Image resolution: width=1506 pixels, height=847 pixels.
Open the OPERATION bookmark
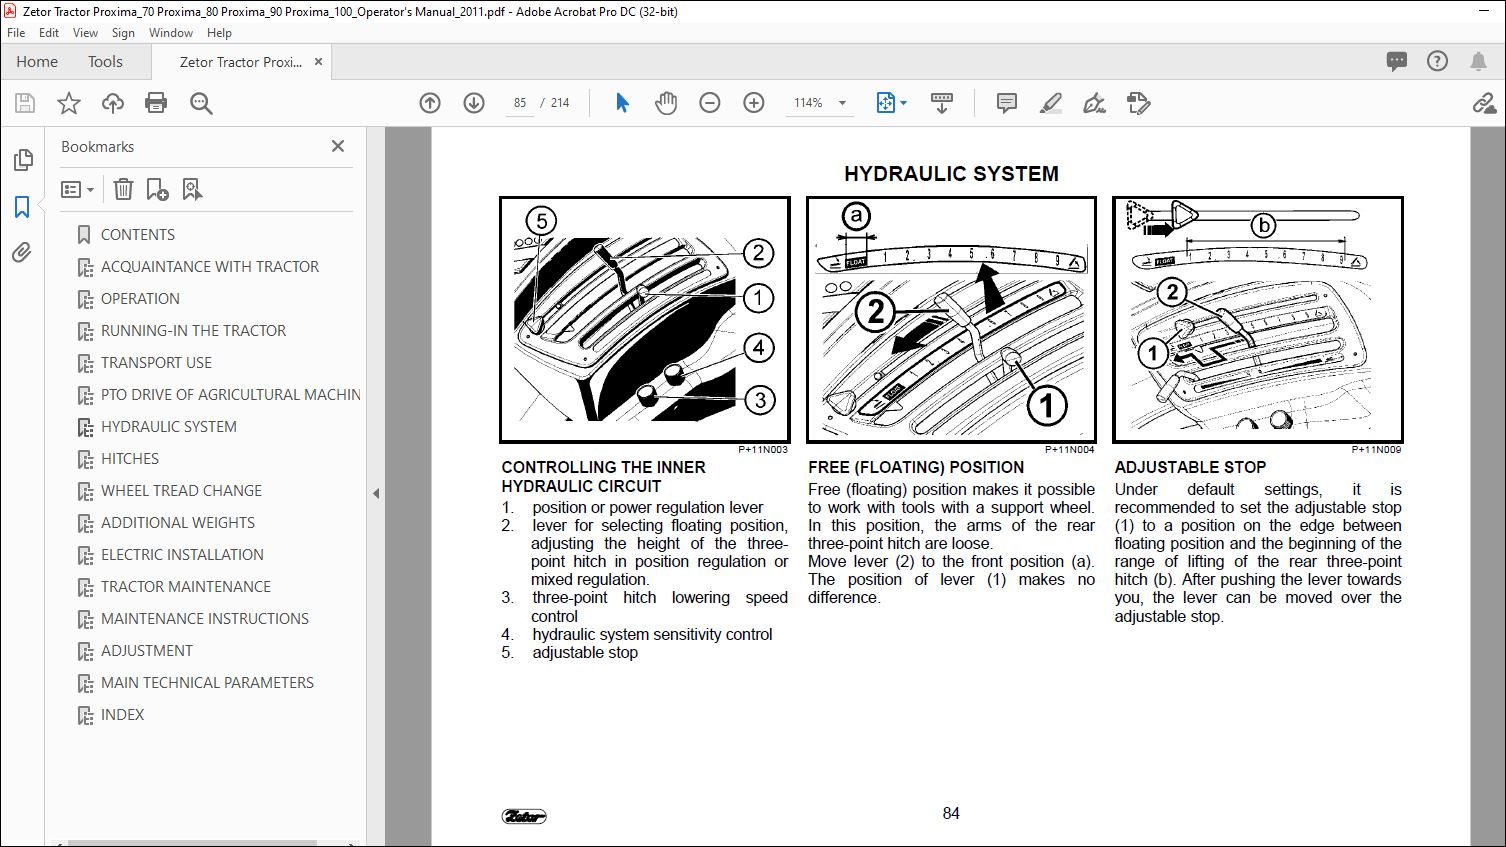point(140,298)
